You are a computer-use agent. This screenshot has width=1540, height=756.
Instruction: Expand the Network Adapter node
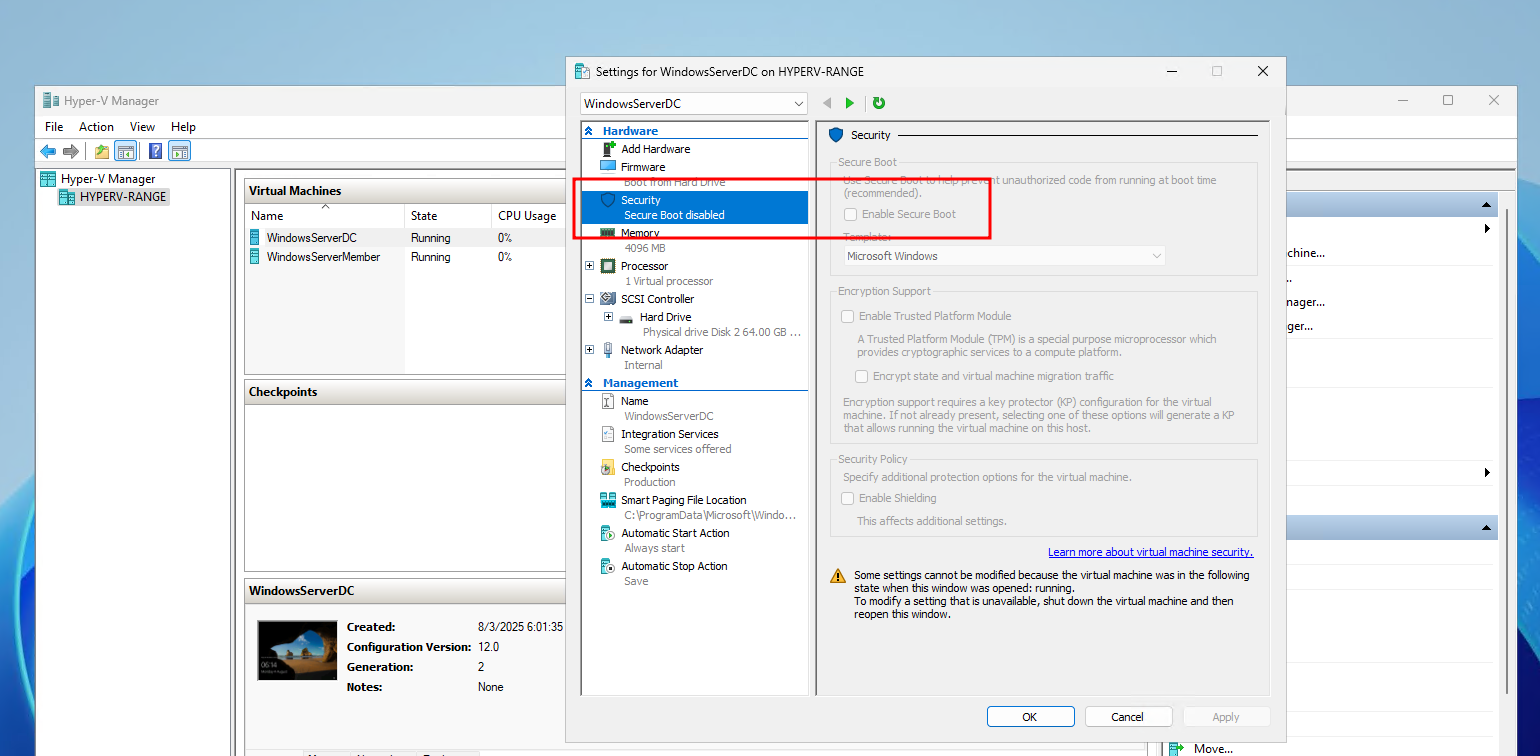click(x=589, y=350)
